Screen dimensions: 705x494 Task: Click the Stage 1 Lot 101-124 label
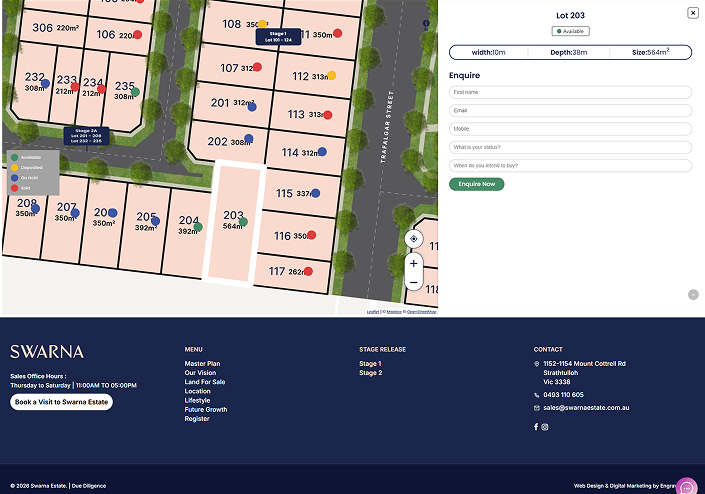click(x=278, y=36)
